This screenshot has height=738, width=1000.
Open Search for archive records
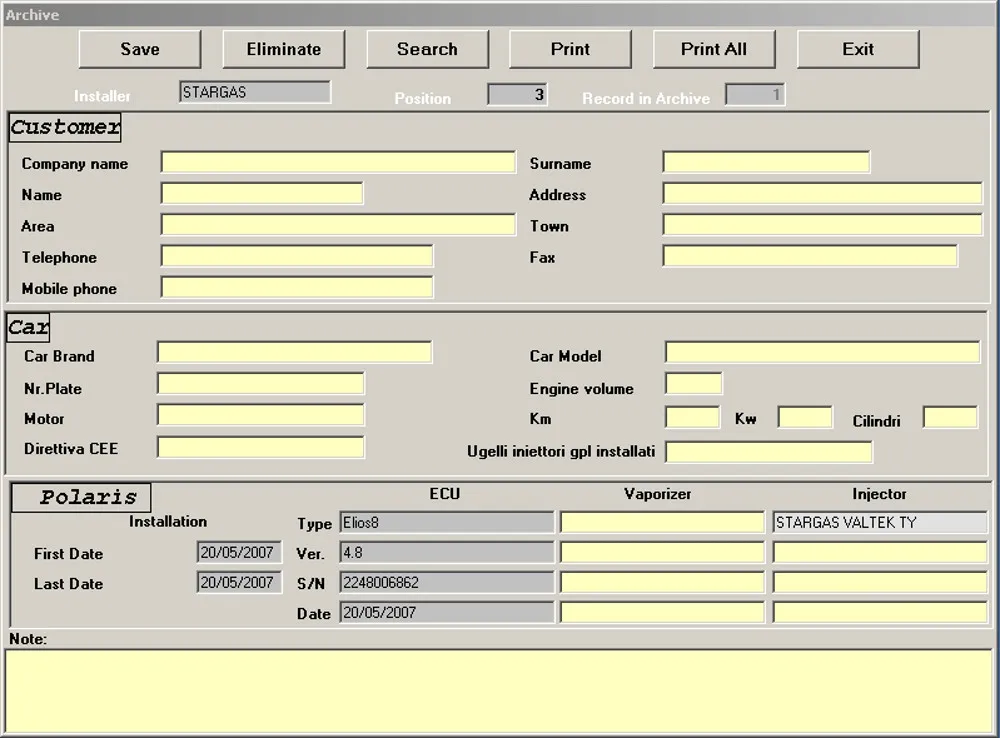pos(427,49)
